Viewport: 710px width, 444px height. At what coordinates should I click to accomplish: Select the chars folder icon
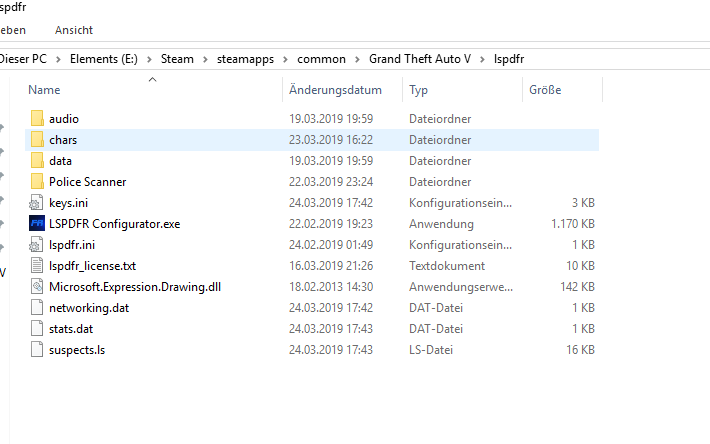coord(37,140)
